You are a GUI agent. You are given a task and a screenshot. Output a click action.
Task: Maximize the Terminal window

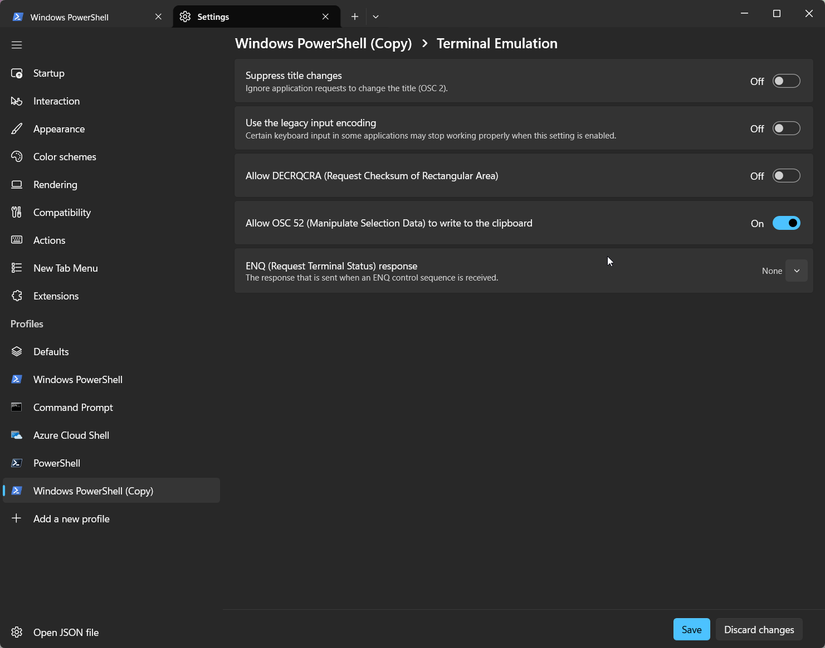pyautogui.click(x=777, y=14)
